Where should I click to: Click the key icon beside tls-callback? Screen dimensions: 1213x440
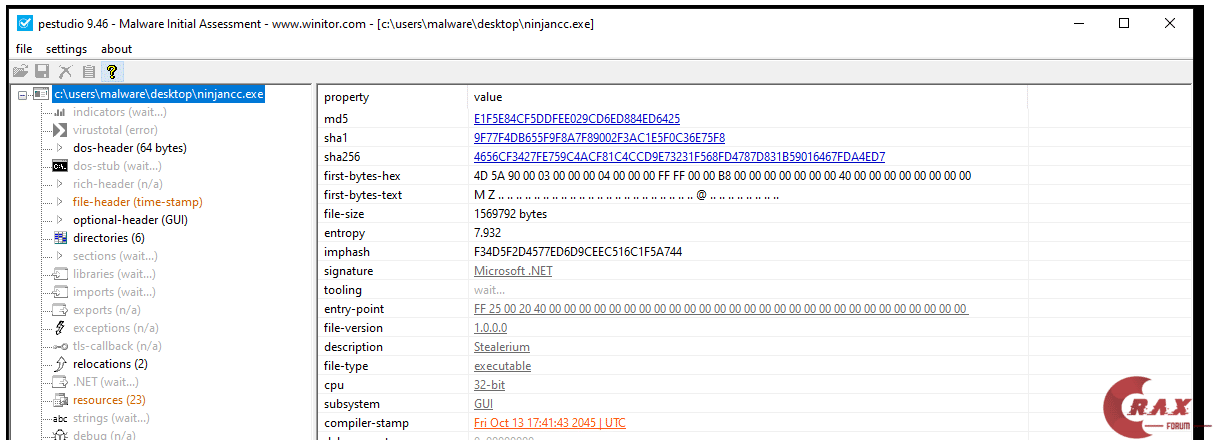(x=60, y=346)
